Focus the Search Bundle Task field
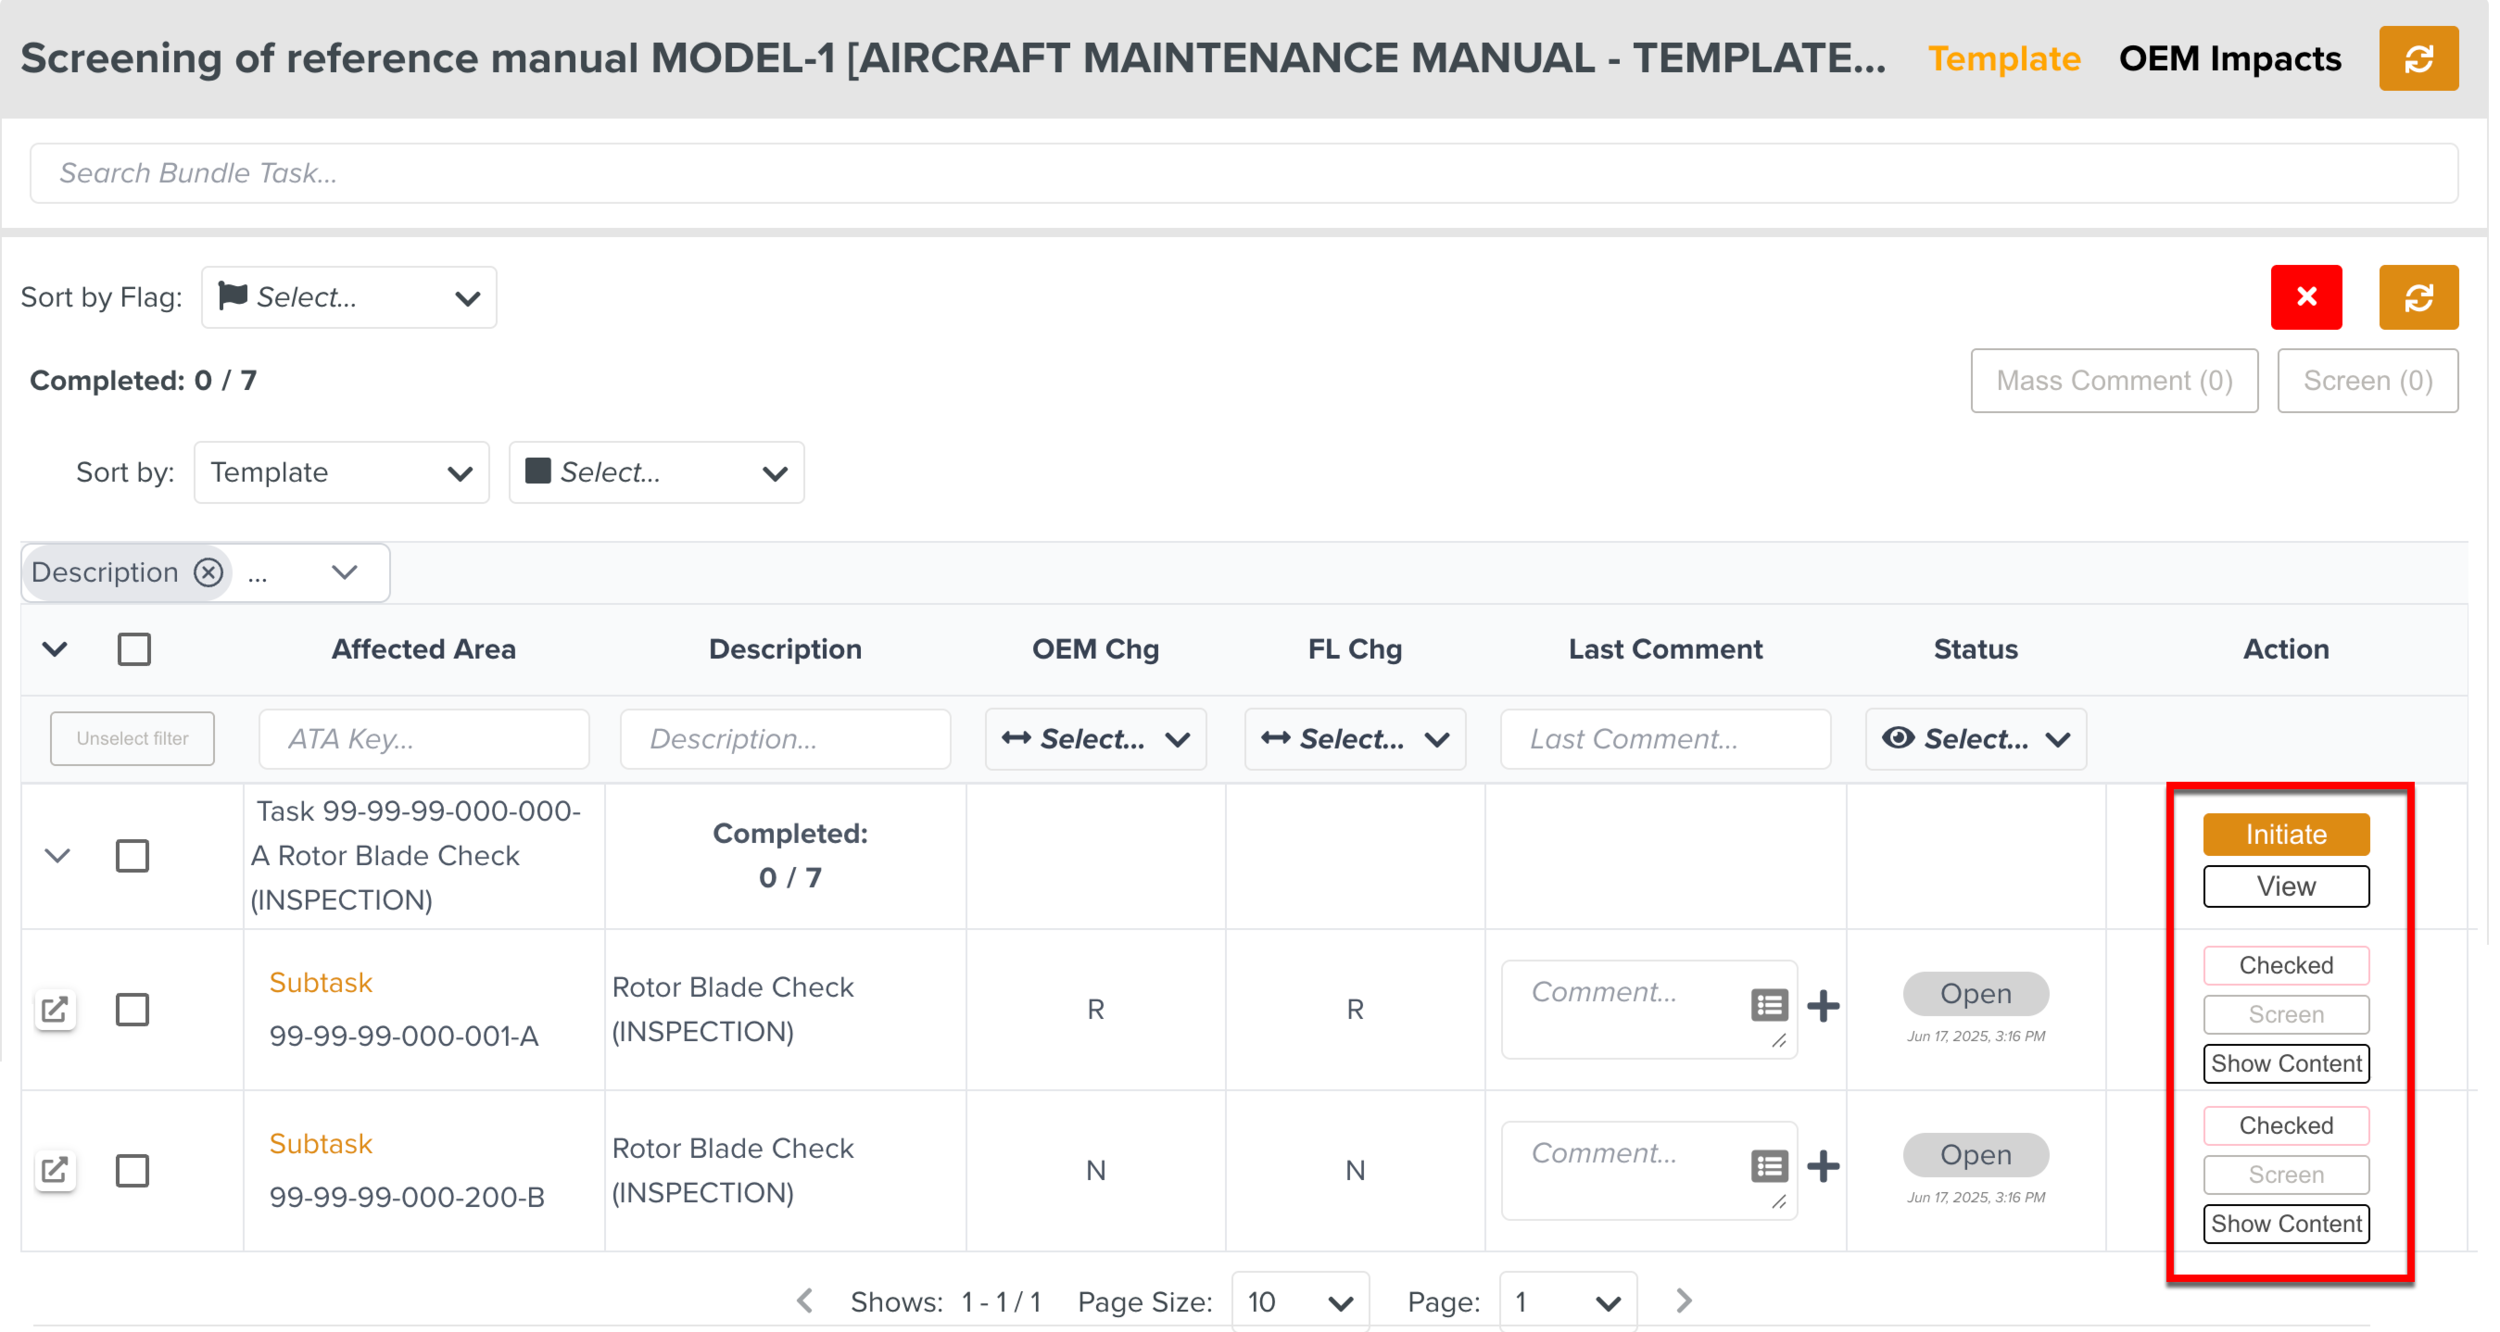This screenshot has width=2500, height=1332. pos(1243,173)
